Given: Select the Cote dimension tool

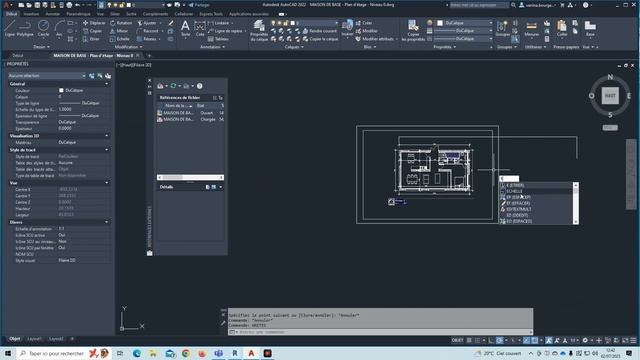Looking at the screenshot, I should [x=200, y=29].
